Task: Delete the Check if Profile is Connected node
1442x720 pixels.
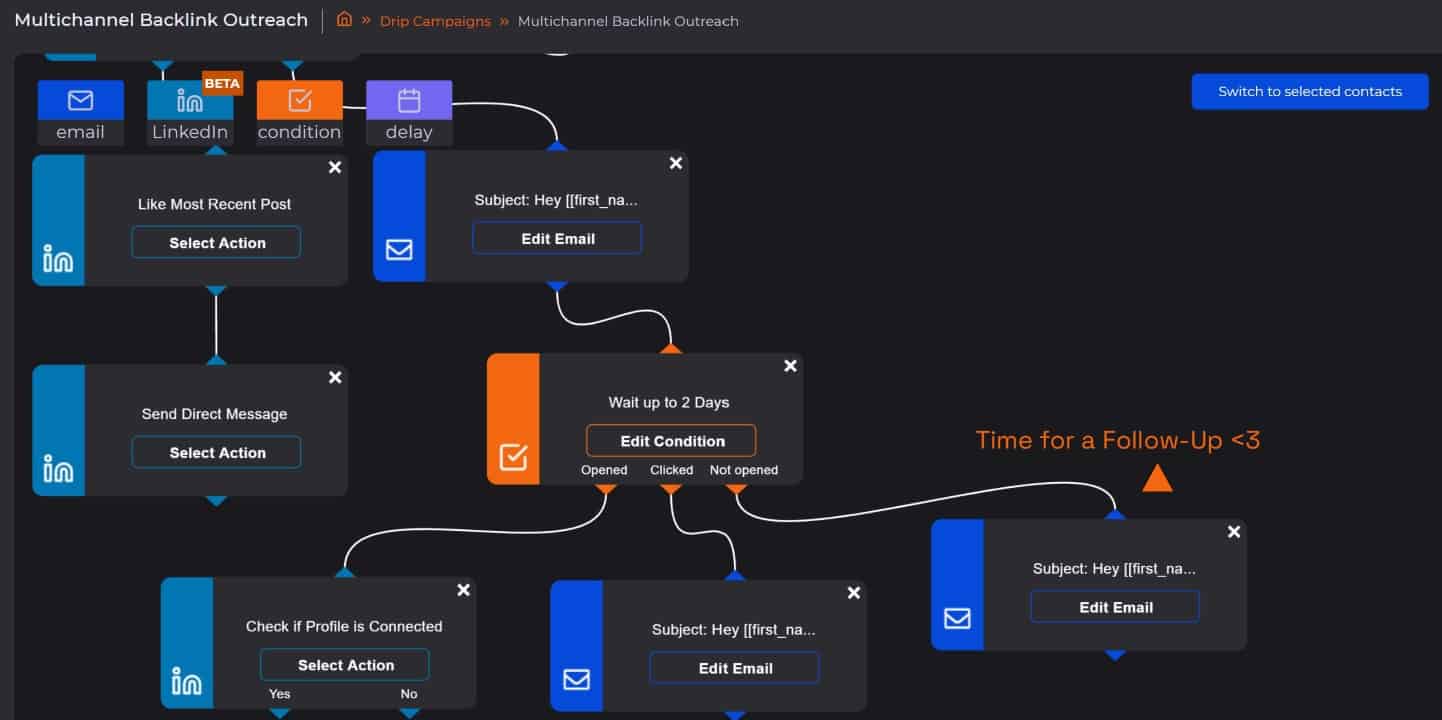Action: point(463,590)
